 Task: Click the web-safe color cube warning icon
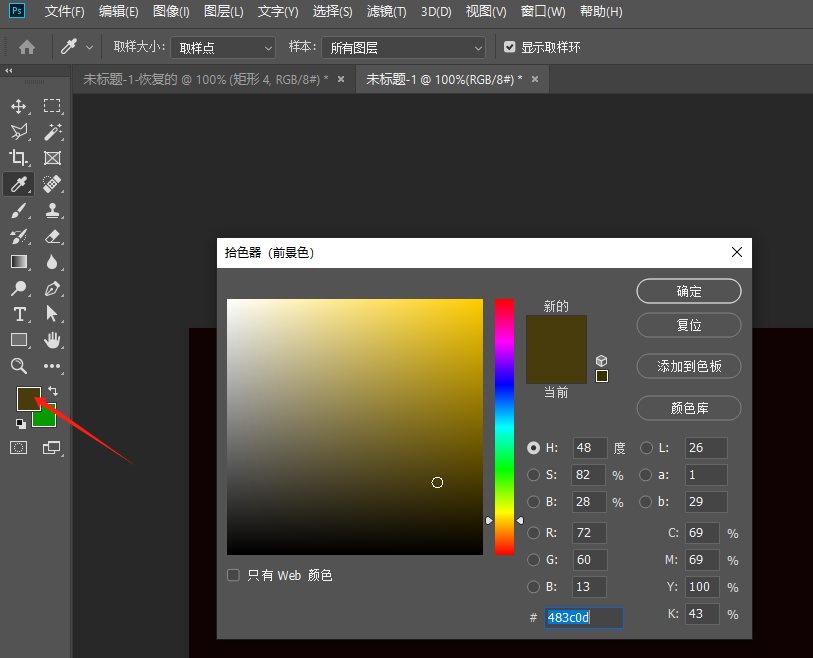point(601,360)
